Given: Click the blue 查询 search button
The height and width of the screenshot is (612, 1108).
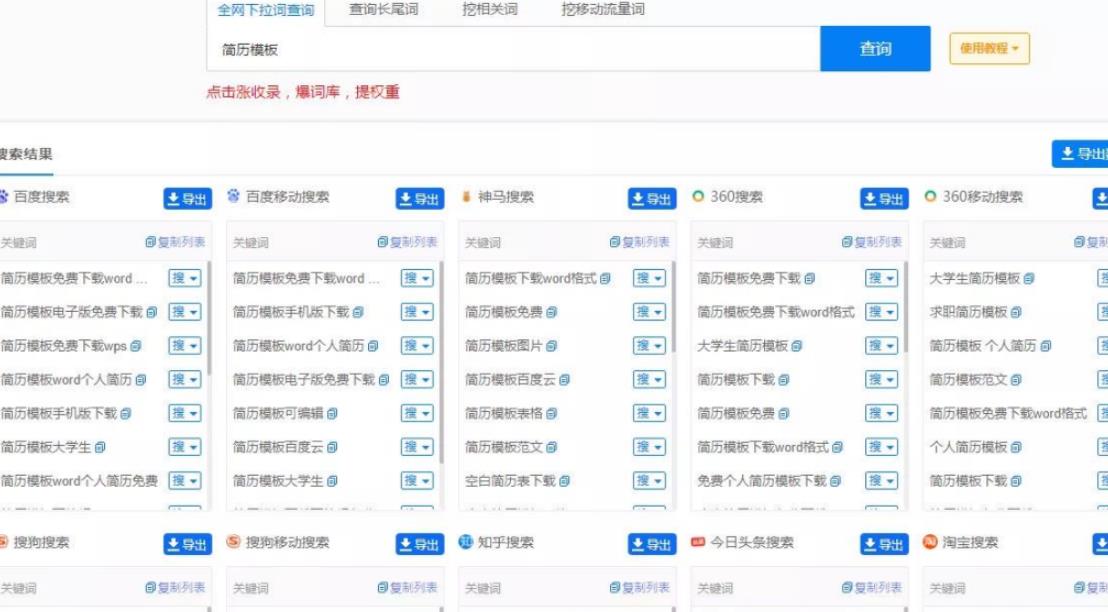Looking at the screenshot, I should pos(875,49).
